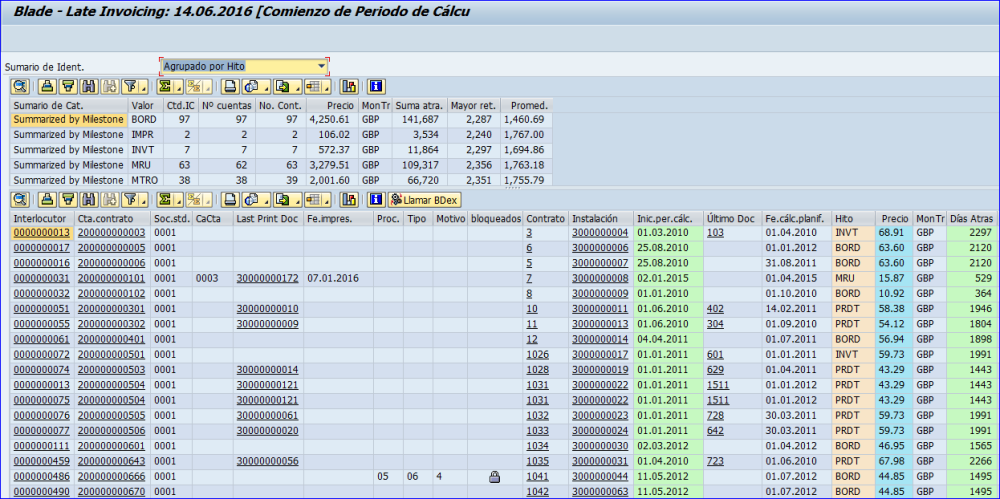Image resolution: width=1000 pixels, height=499 pixels.
Task: Expand filter options arrow in summary toolbar
Action: [x=145, y=87]
